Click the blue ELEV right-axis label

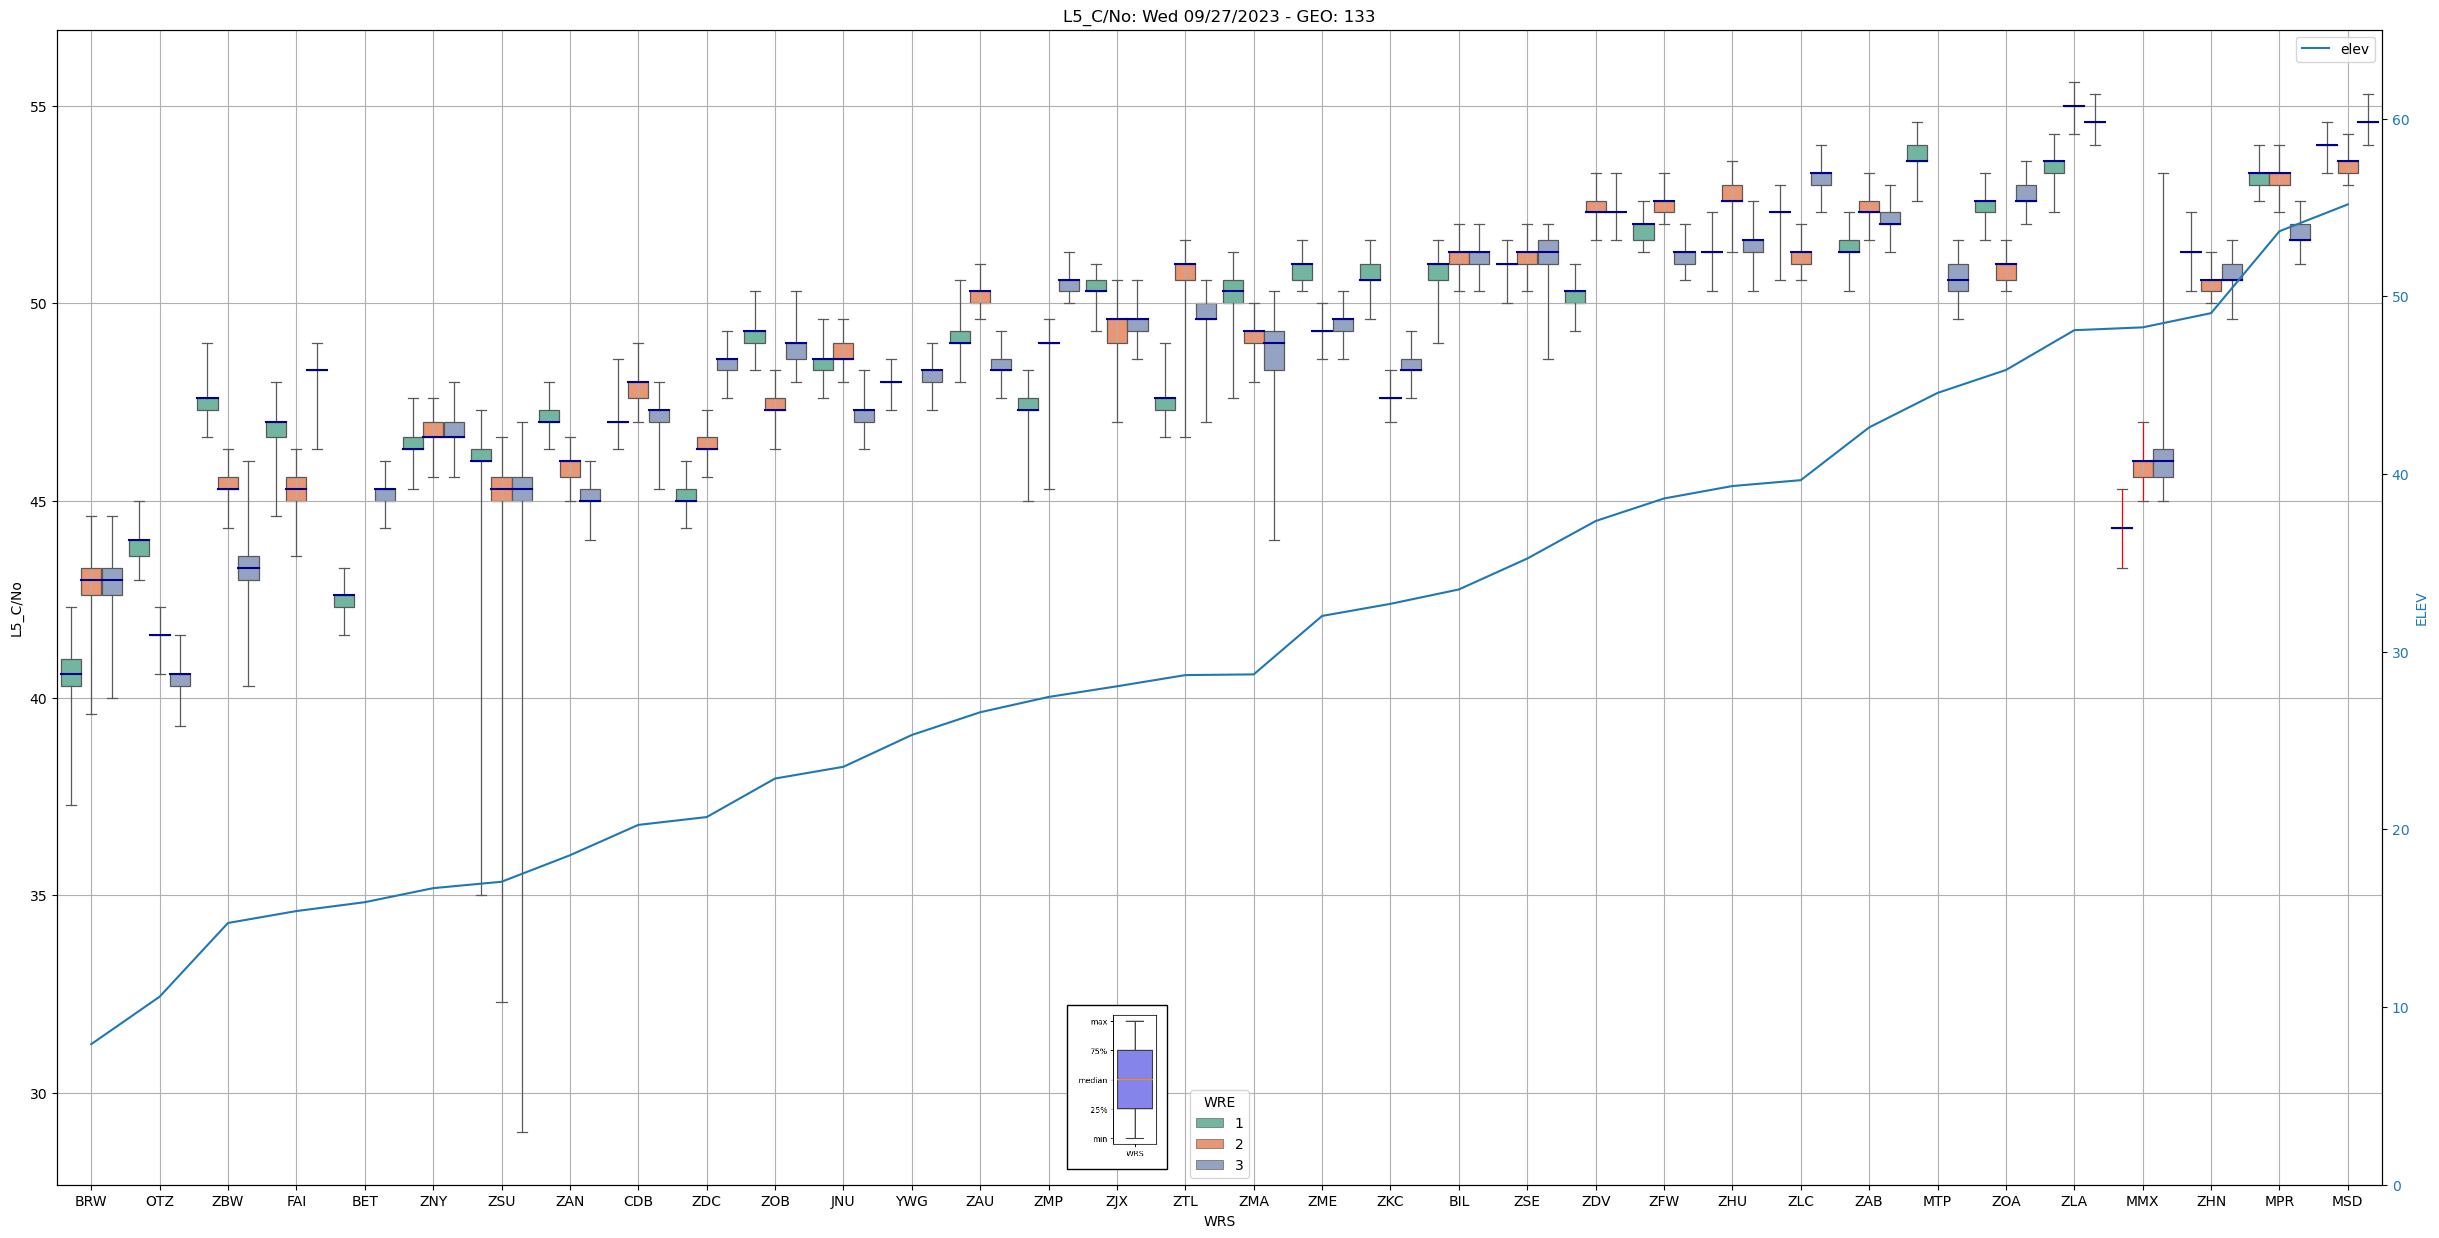tap(2421, 609)
